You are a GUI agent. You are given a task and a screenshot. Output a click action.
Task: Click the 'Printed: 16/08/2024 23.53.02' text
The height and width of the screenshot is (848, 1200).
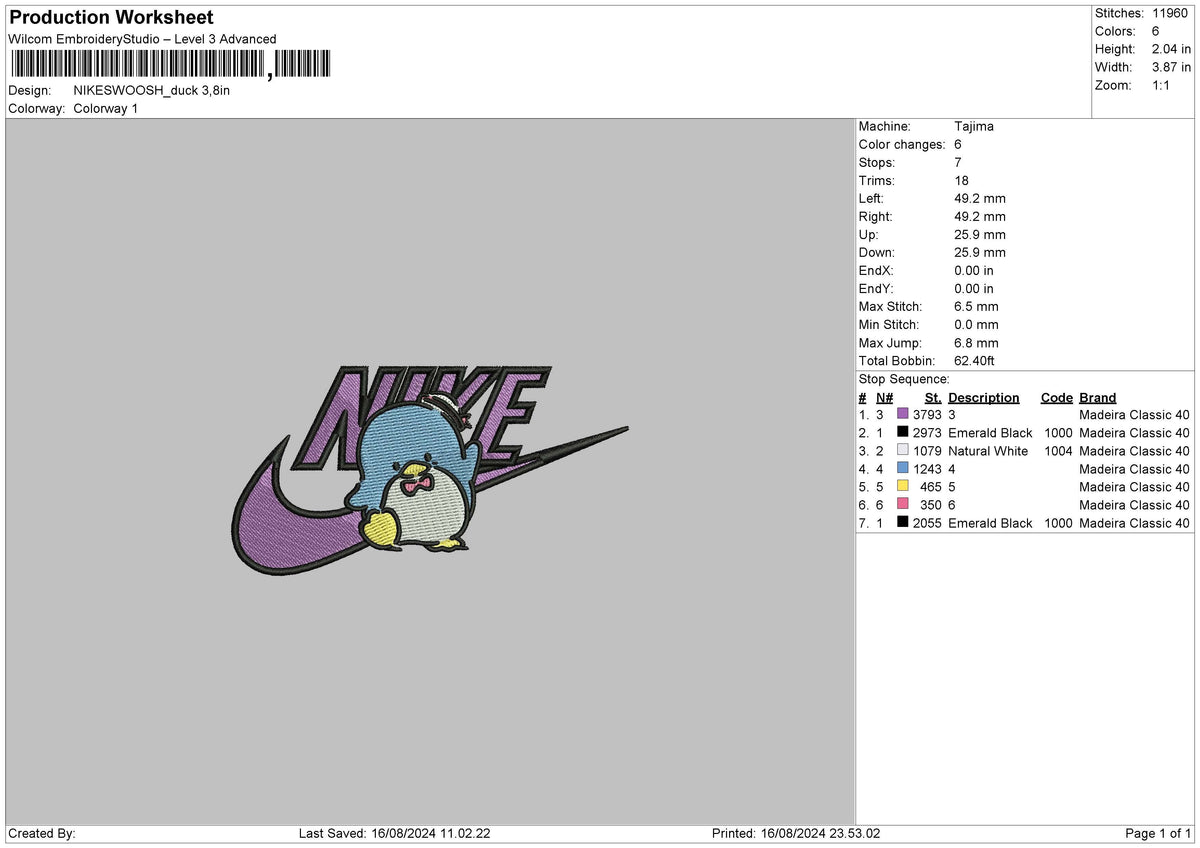point(796,833)
